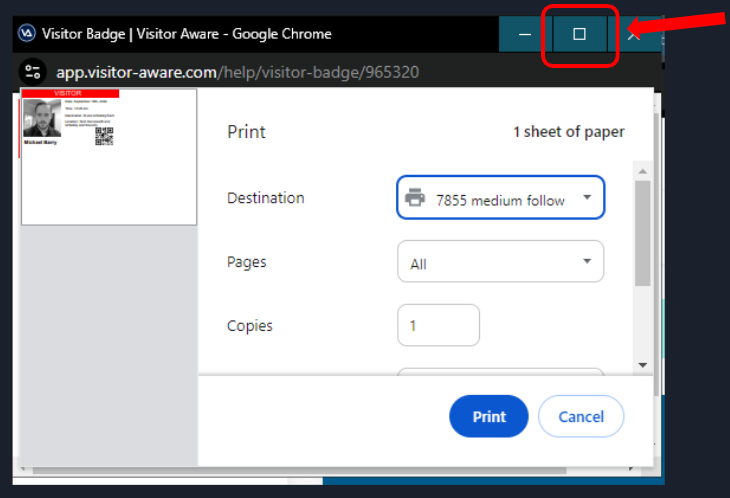Screen dimensions: 730x498
Task: Open the Destination printer dropdown
Action: [500, 198]
